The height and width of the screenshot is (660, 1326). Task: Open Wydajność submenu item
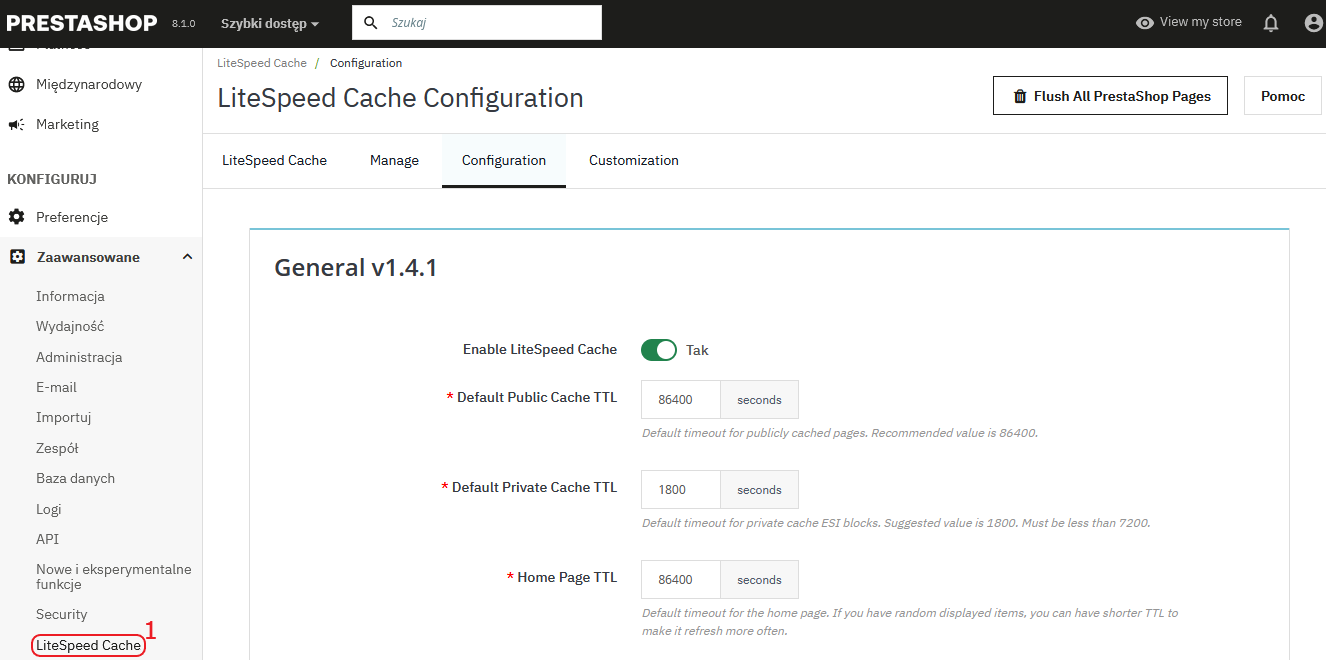pos(70,326)
